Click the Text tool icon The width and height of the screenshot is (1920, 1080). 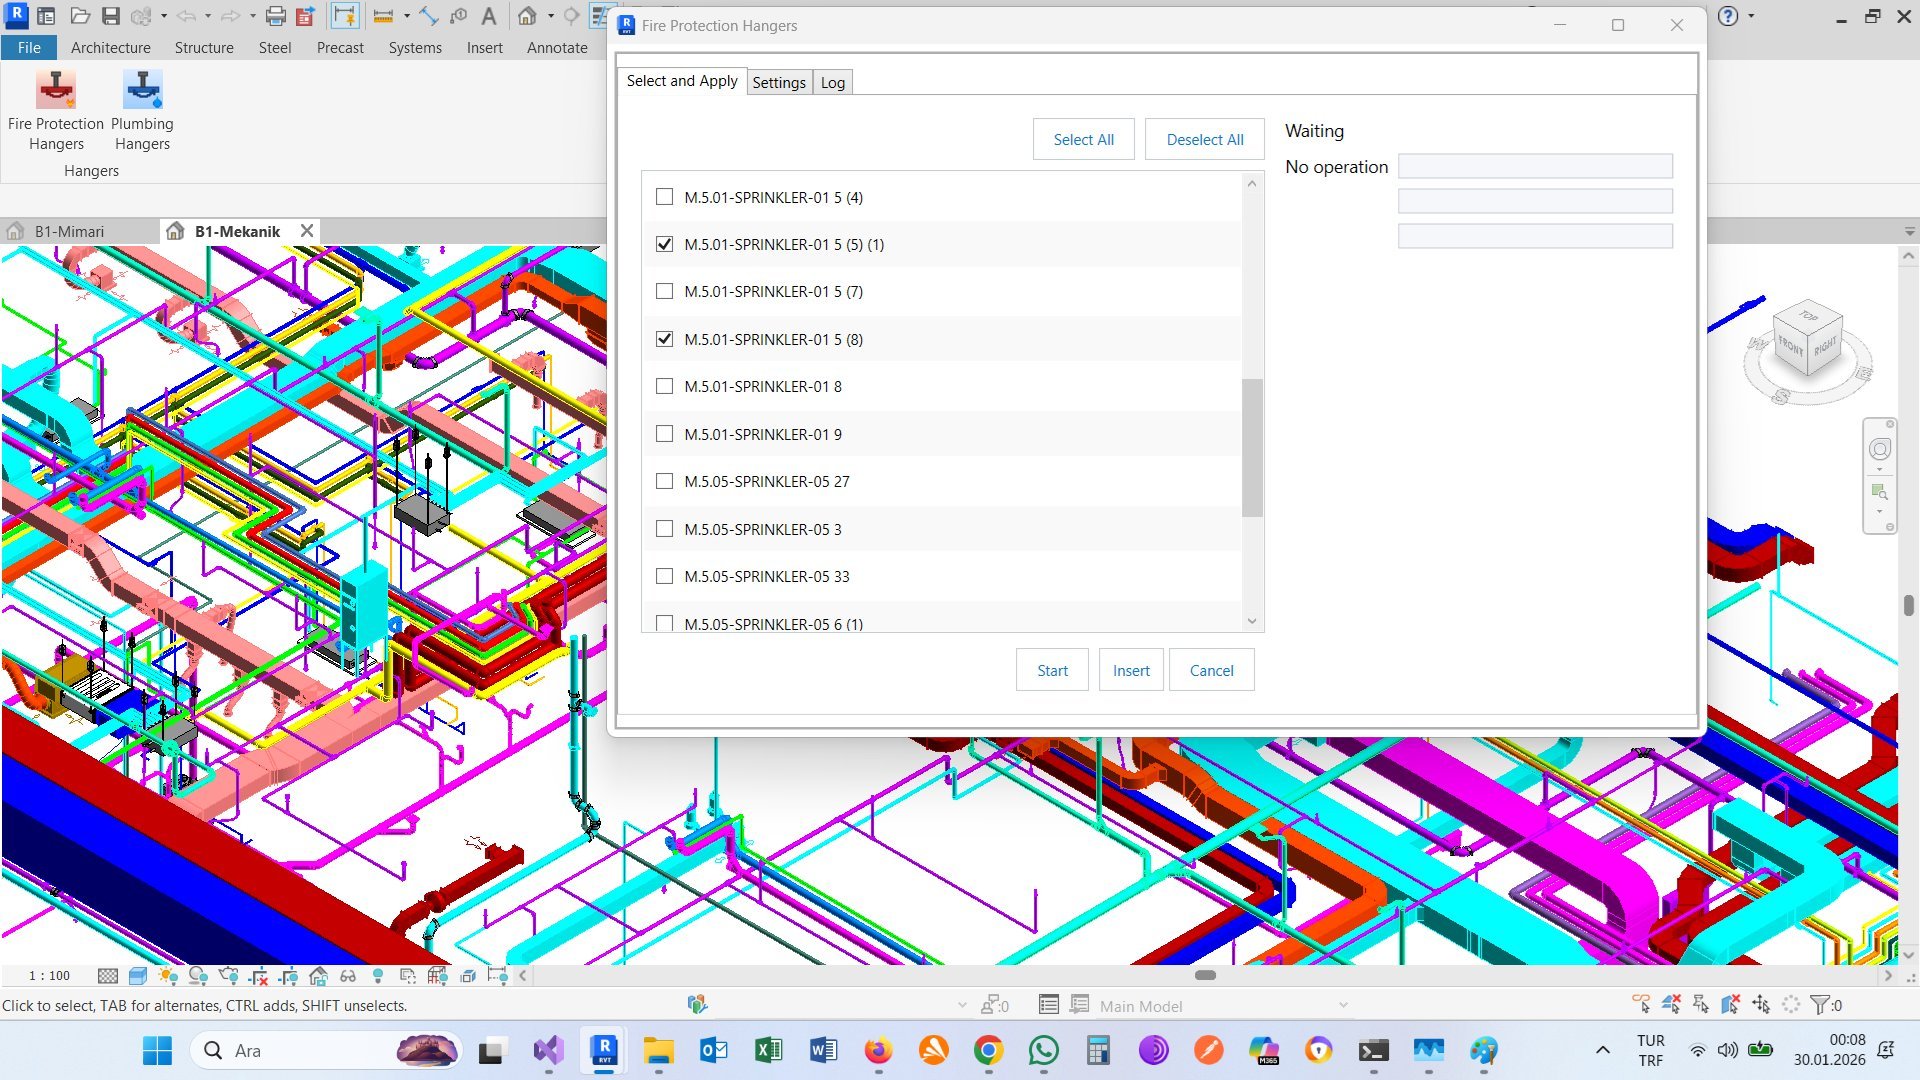pos(489,16)
